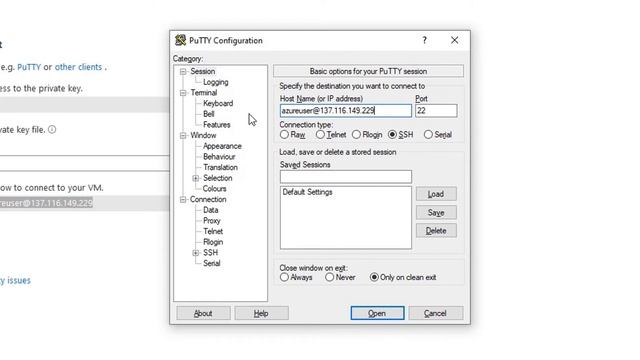Click Open to start the session
The image size is (640, 360).
377,313
